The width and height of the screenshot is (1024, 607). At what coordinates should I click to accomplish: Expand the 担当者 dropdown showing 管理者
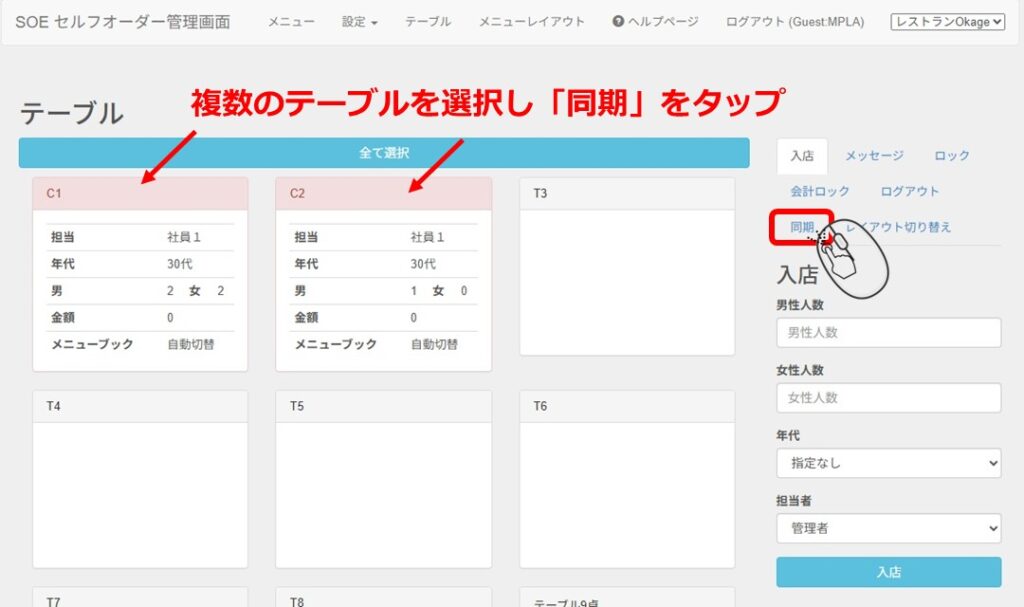[888, 528]
